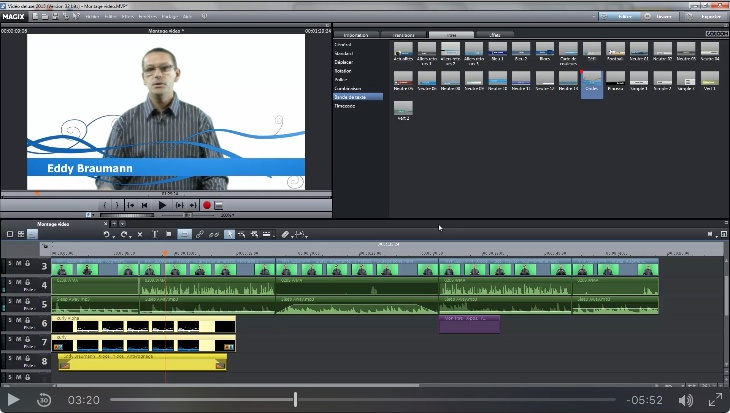Image resolution: width=730 pixels, height=413 pixels.
Task: Click the redo arrow in timeline toolbar
Action: coord(123,234)
